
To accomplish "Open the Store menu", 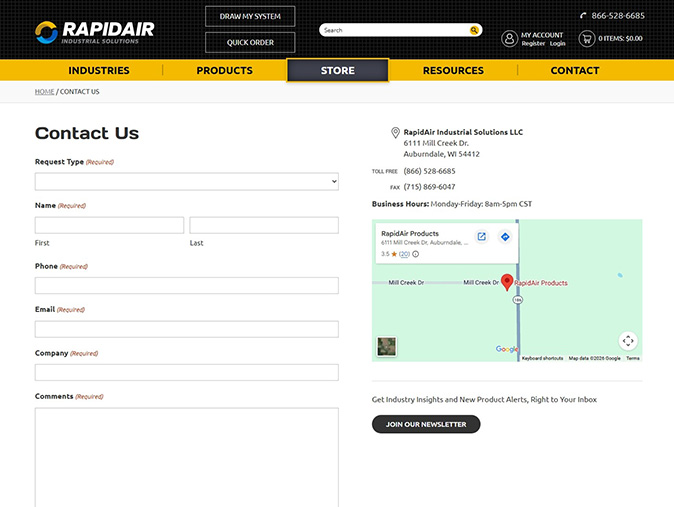I will (337, 70).
